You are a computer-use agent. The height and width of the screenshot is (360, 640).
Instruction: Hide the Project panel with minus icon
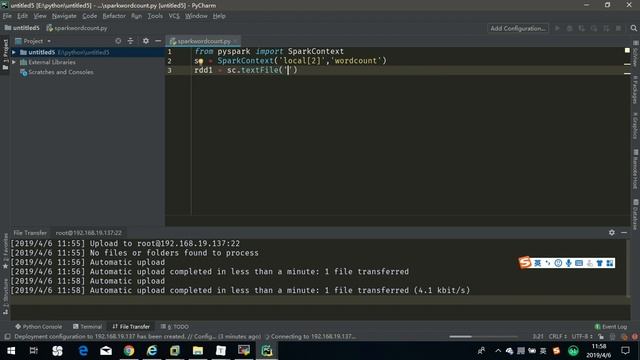[x=158, y=41]
